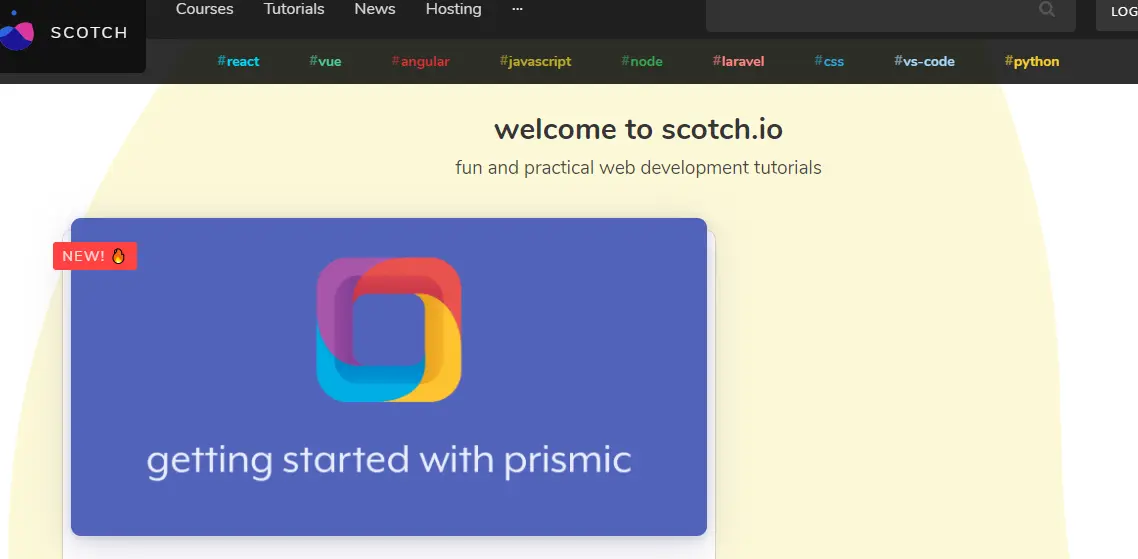This screenshot has height=559, width=1138.
Task: Open the #vue tag
Action: coord(325,62)
